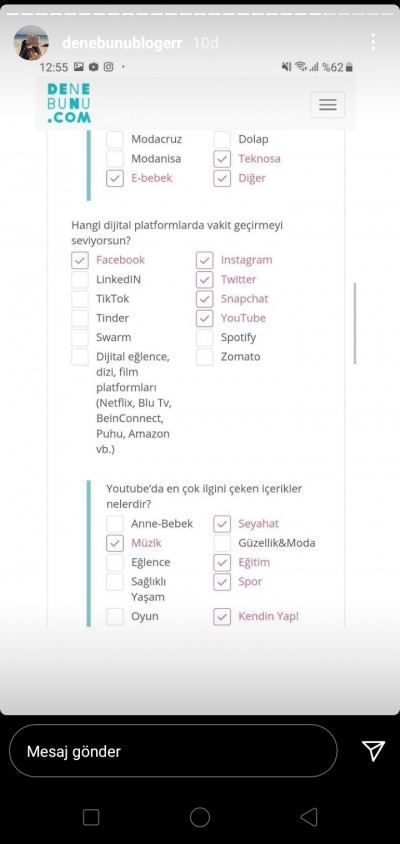This screenshot has width=400, height=844.
Task: Tap the Android recent apps square
Action: (91, 818)
